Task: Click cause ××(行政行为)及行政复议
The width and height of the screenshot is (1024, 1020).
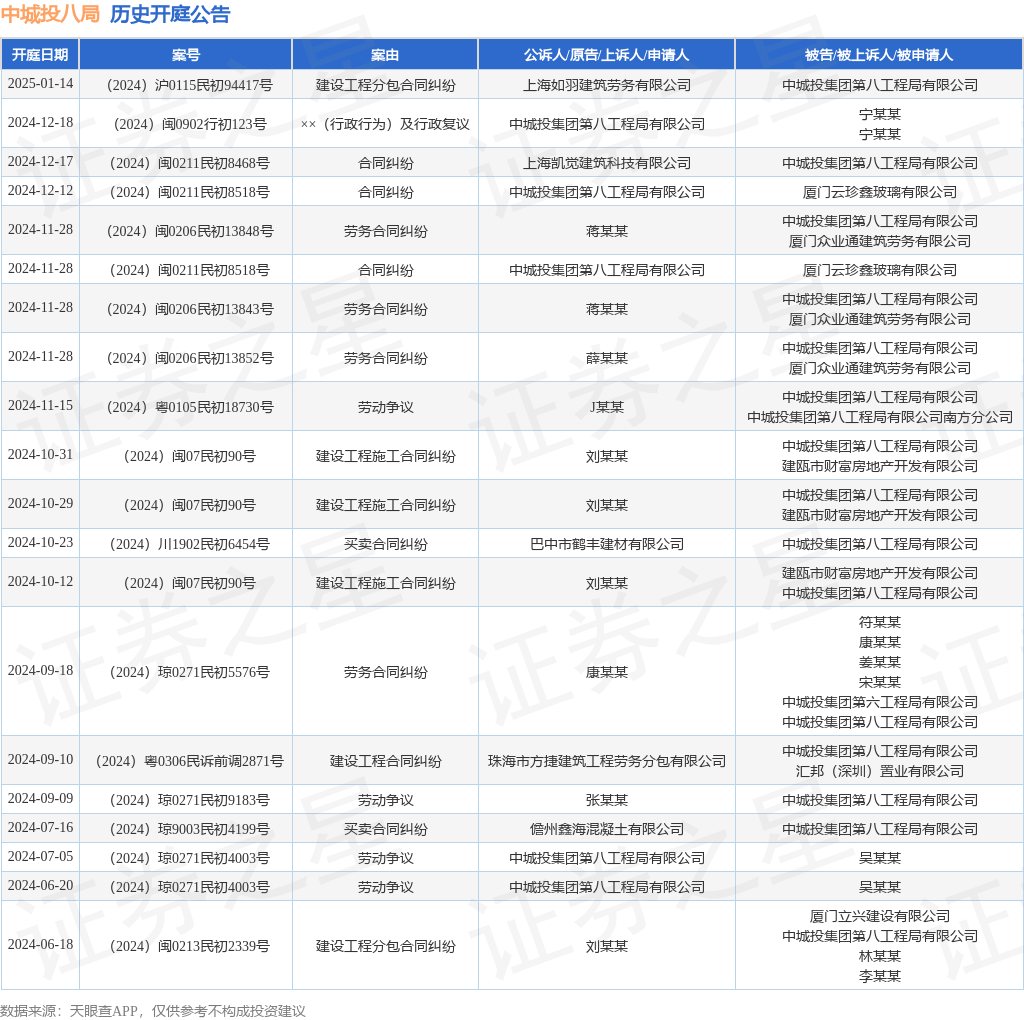Action: 385,124
